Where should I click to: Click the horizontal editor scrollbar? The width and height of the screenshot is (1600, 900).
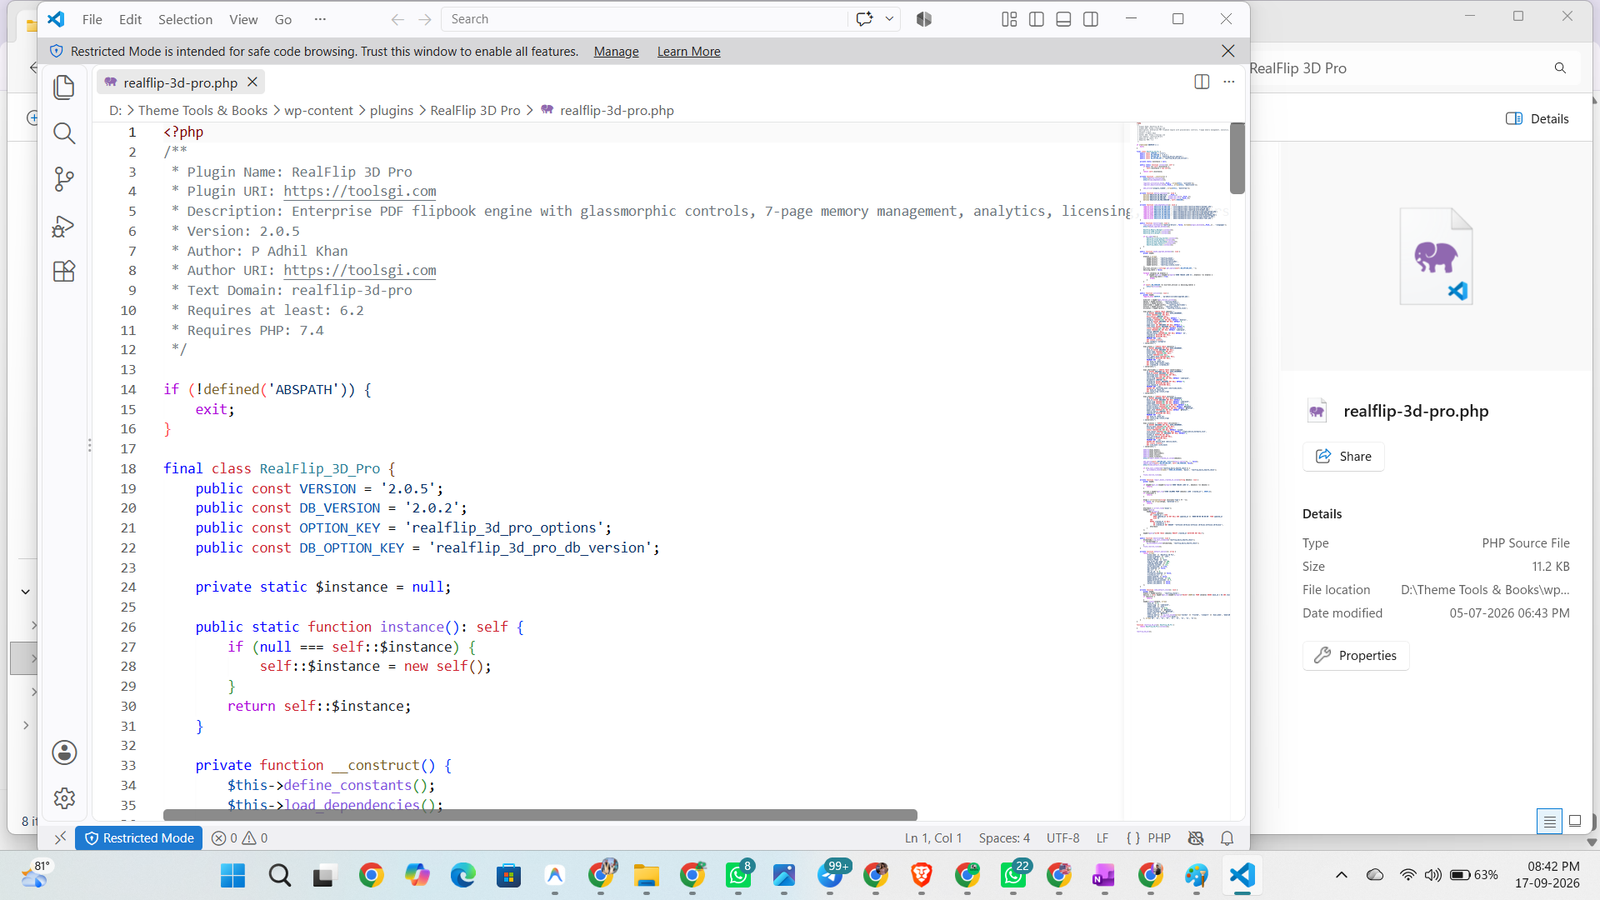coord(540,815)
